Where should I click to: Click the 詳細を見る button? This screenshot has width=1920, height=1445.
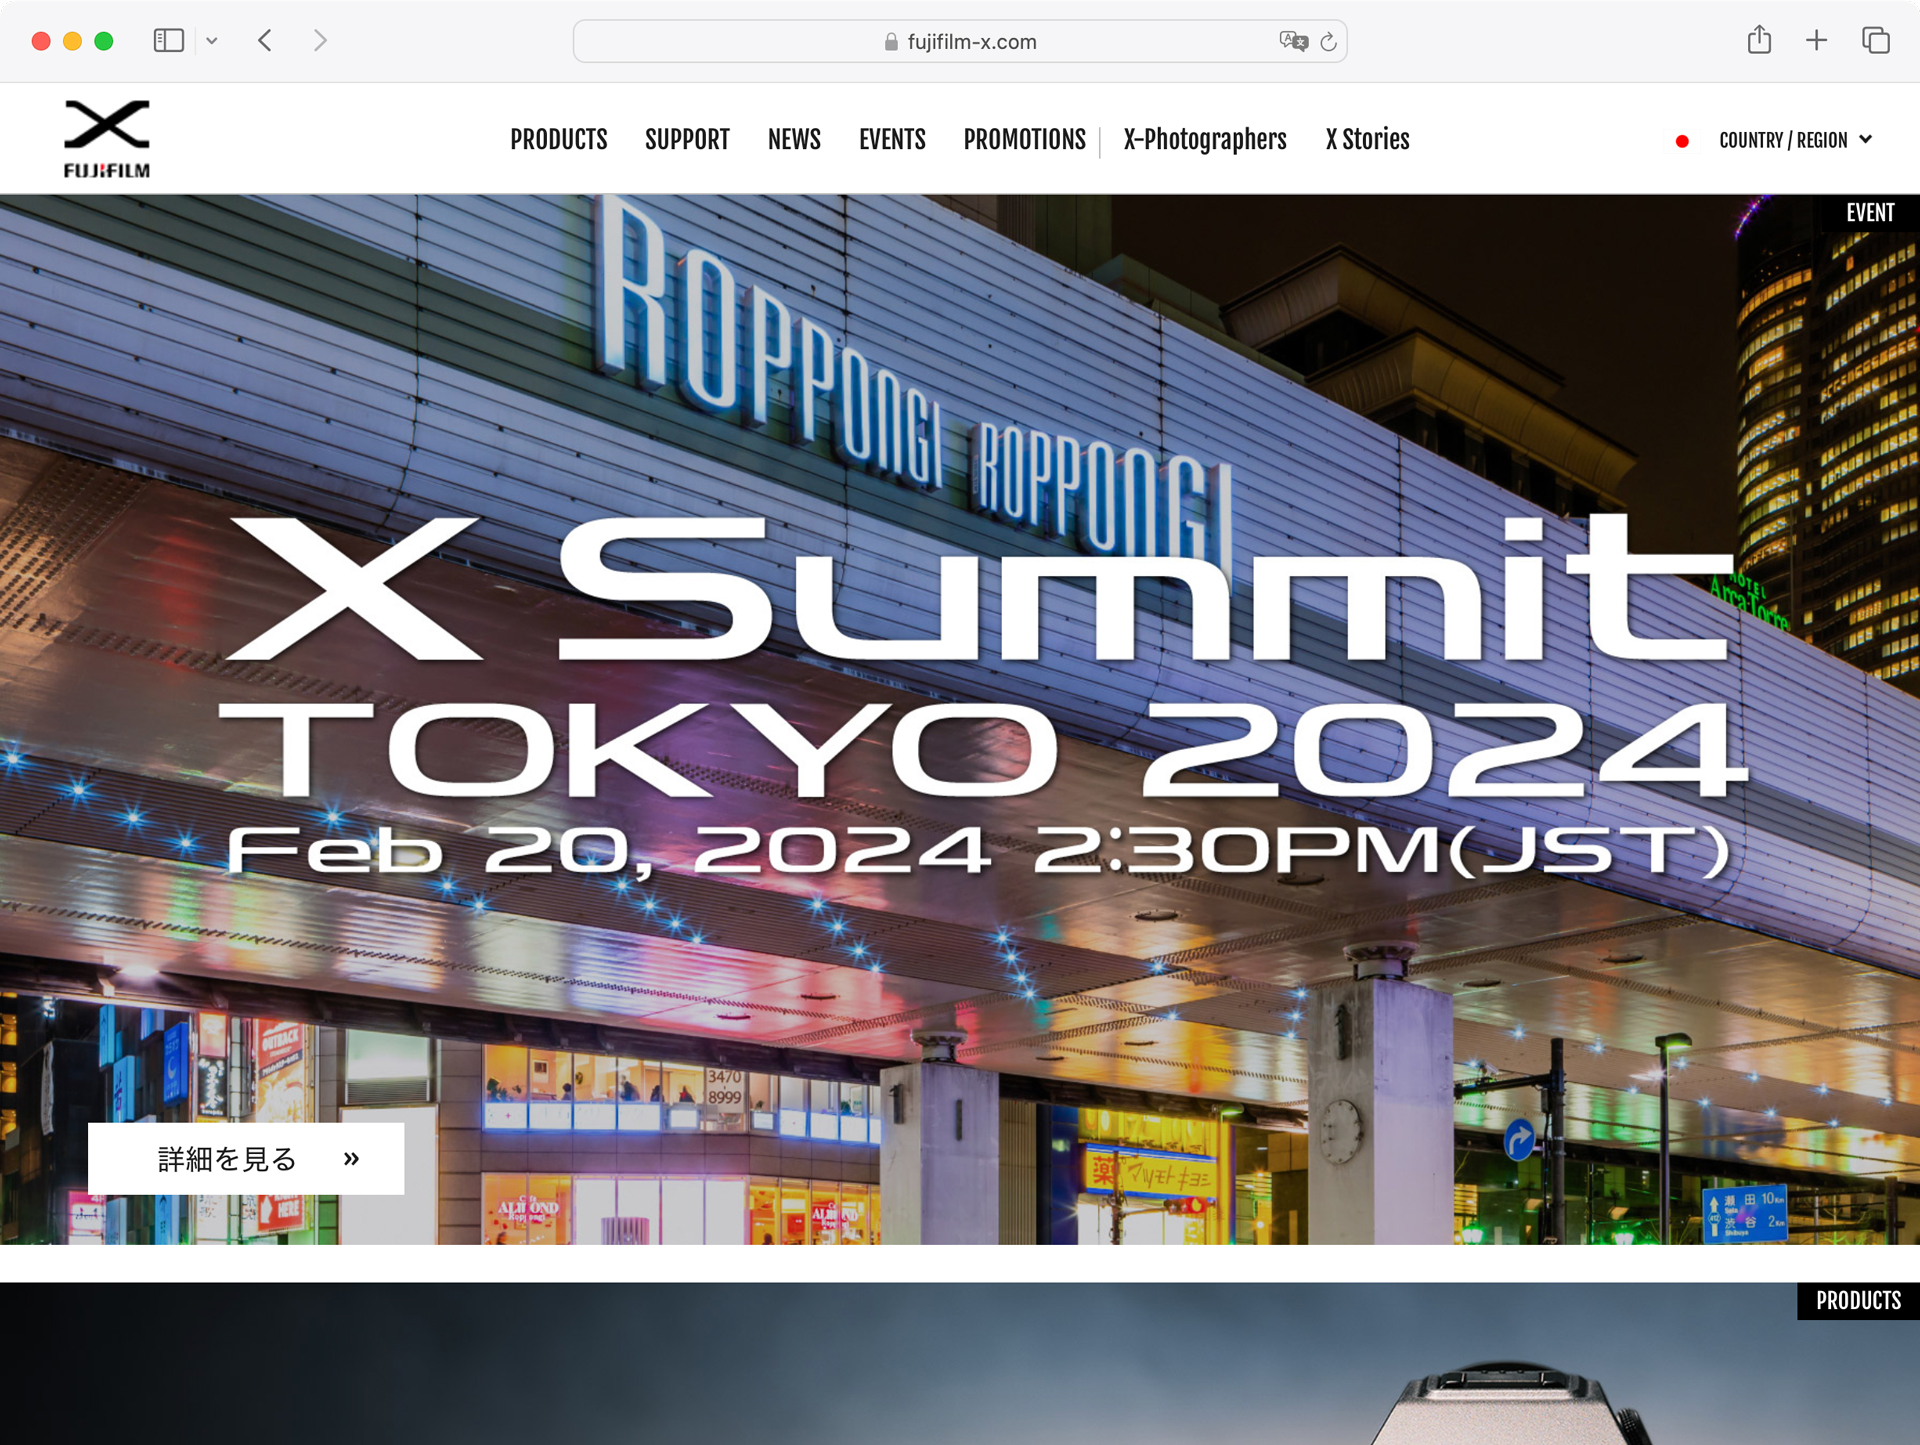click(246, 1158)
